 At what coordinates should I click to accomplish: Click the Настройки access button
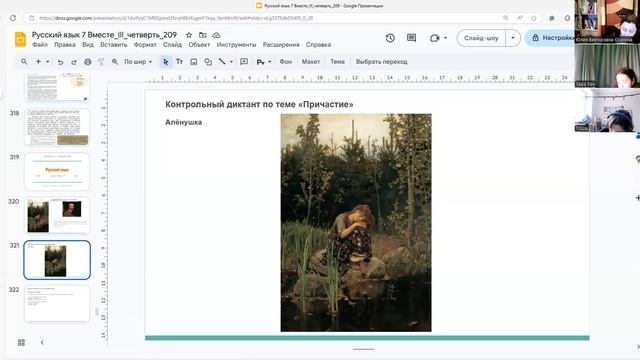pyautogui.click(x=551, y=38)
